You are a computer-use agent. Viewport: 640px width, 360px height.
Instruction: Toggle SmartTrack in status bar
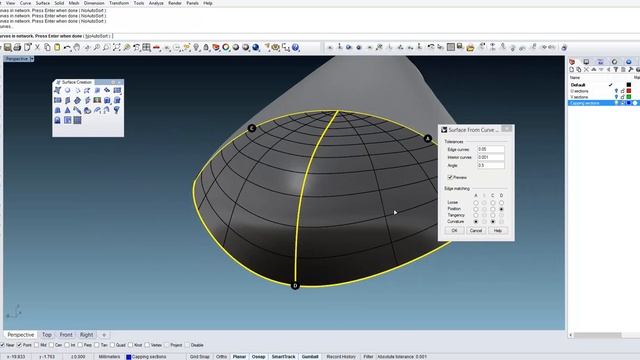pyautogui.click(x=283, y=357)
